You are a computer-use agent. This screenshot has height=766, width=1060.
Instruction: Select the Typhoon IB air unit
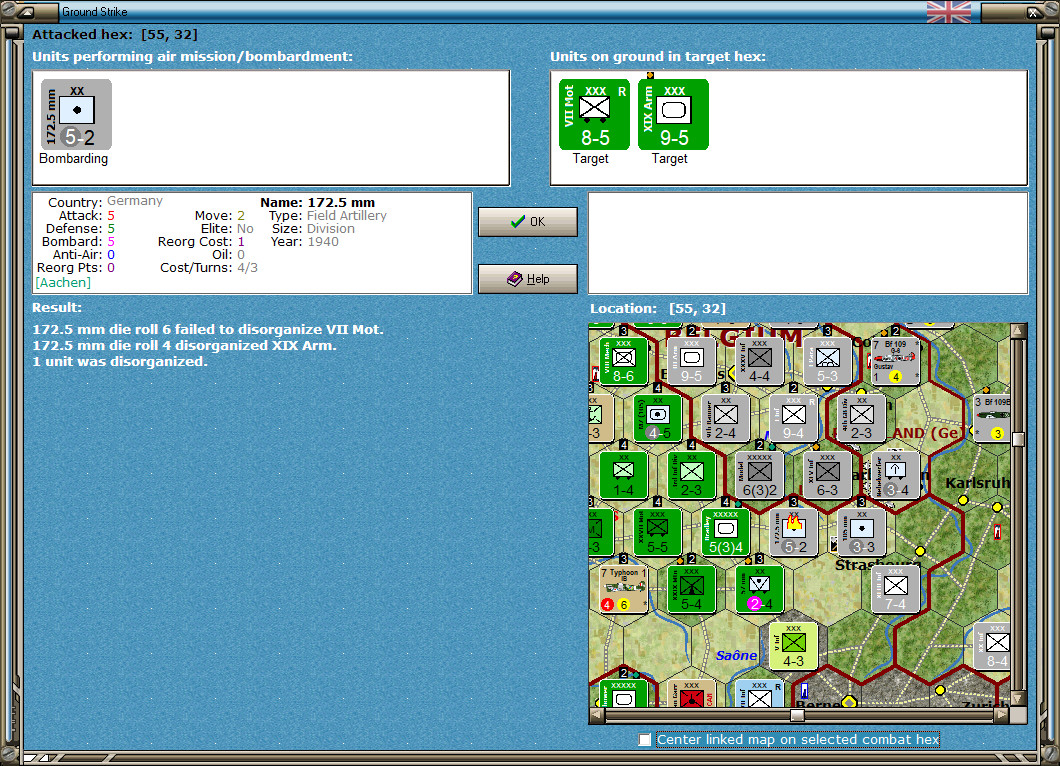click(x=623, y=589)
